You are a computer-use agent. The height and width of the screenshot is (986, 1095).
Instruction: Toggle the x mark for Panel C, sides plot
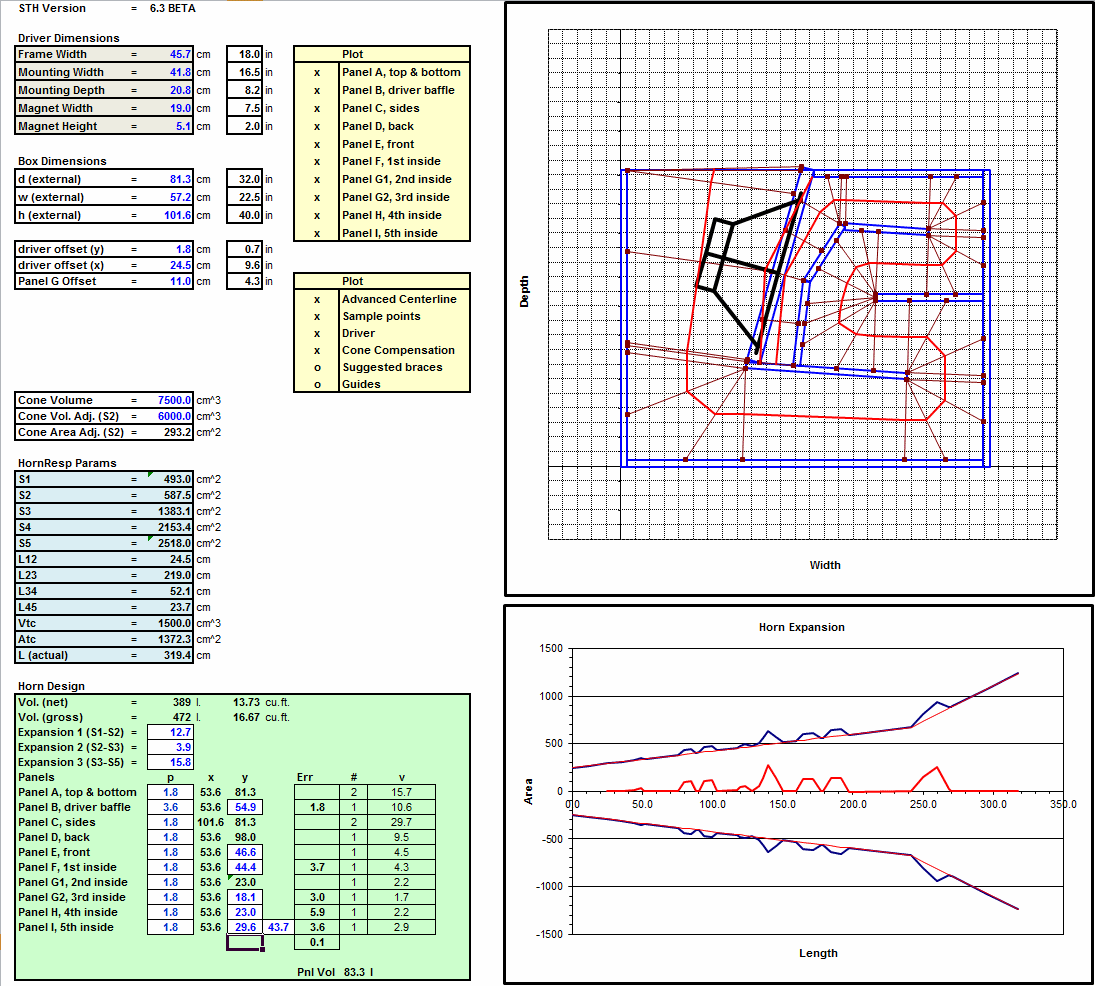tap(317, 108)
